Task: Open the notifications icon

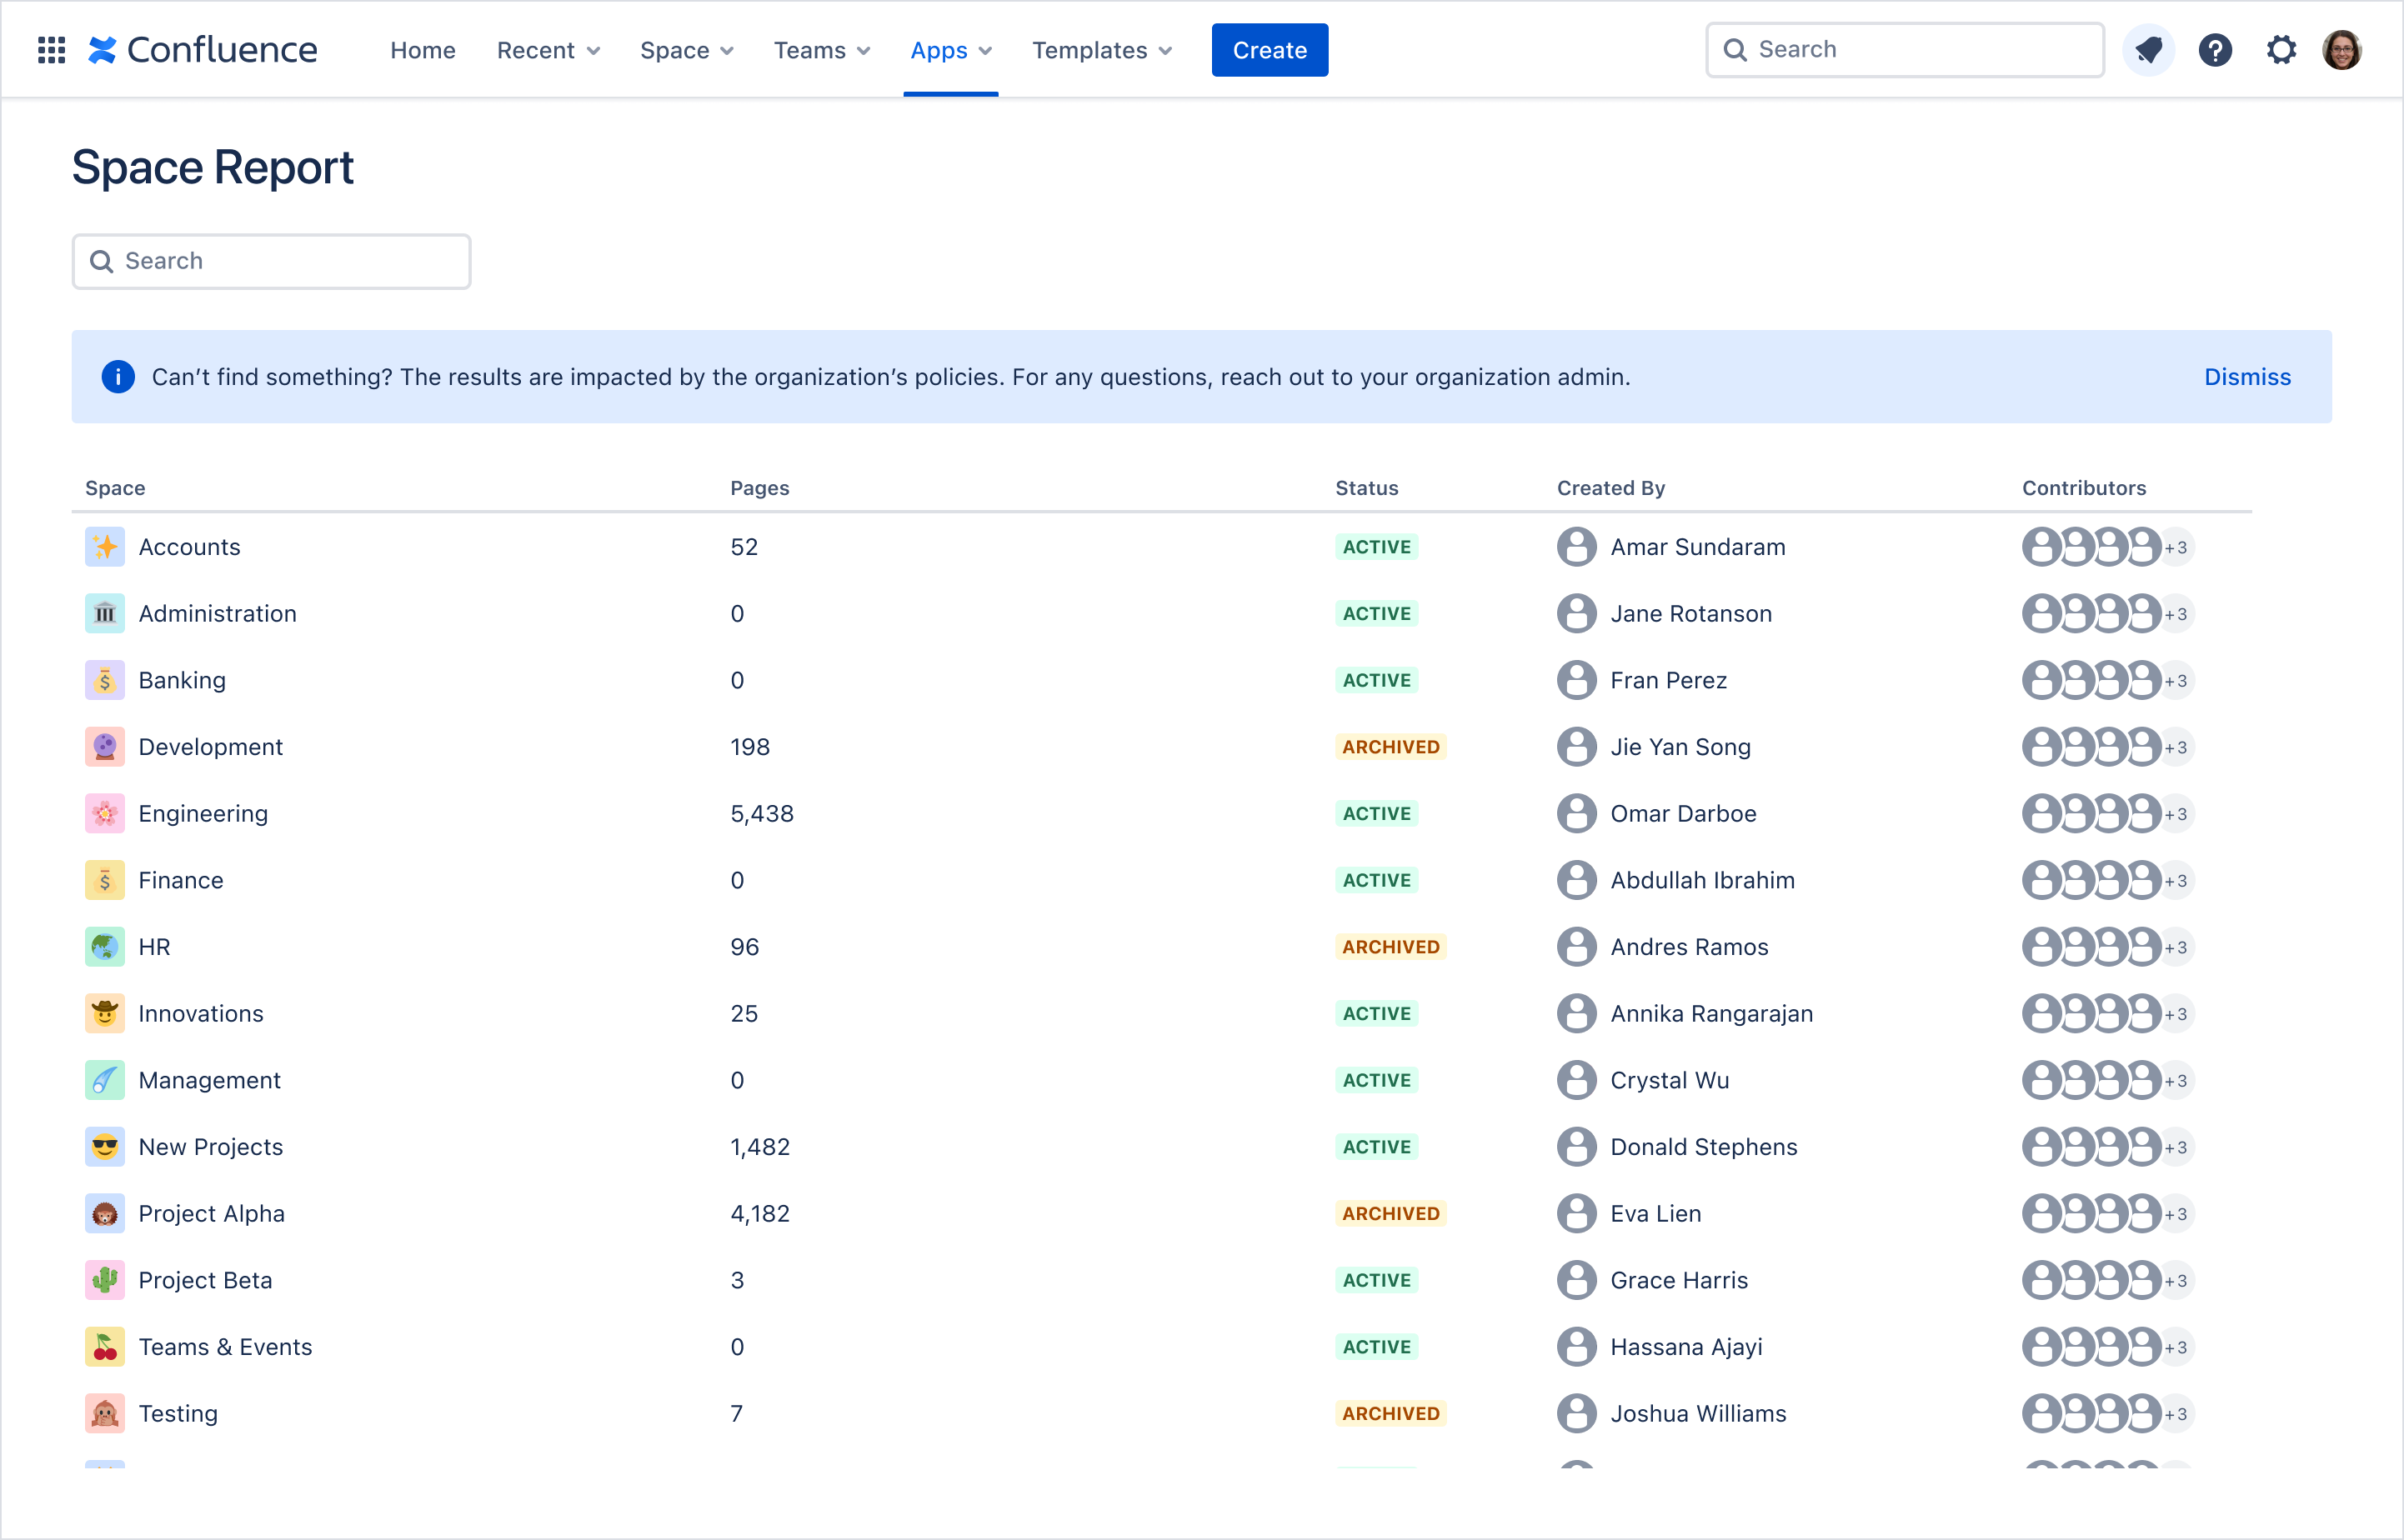Action: pyautogui.click(x=2148, y=50)
